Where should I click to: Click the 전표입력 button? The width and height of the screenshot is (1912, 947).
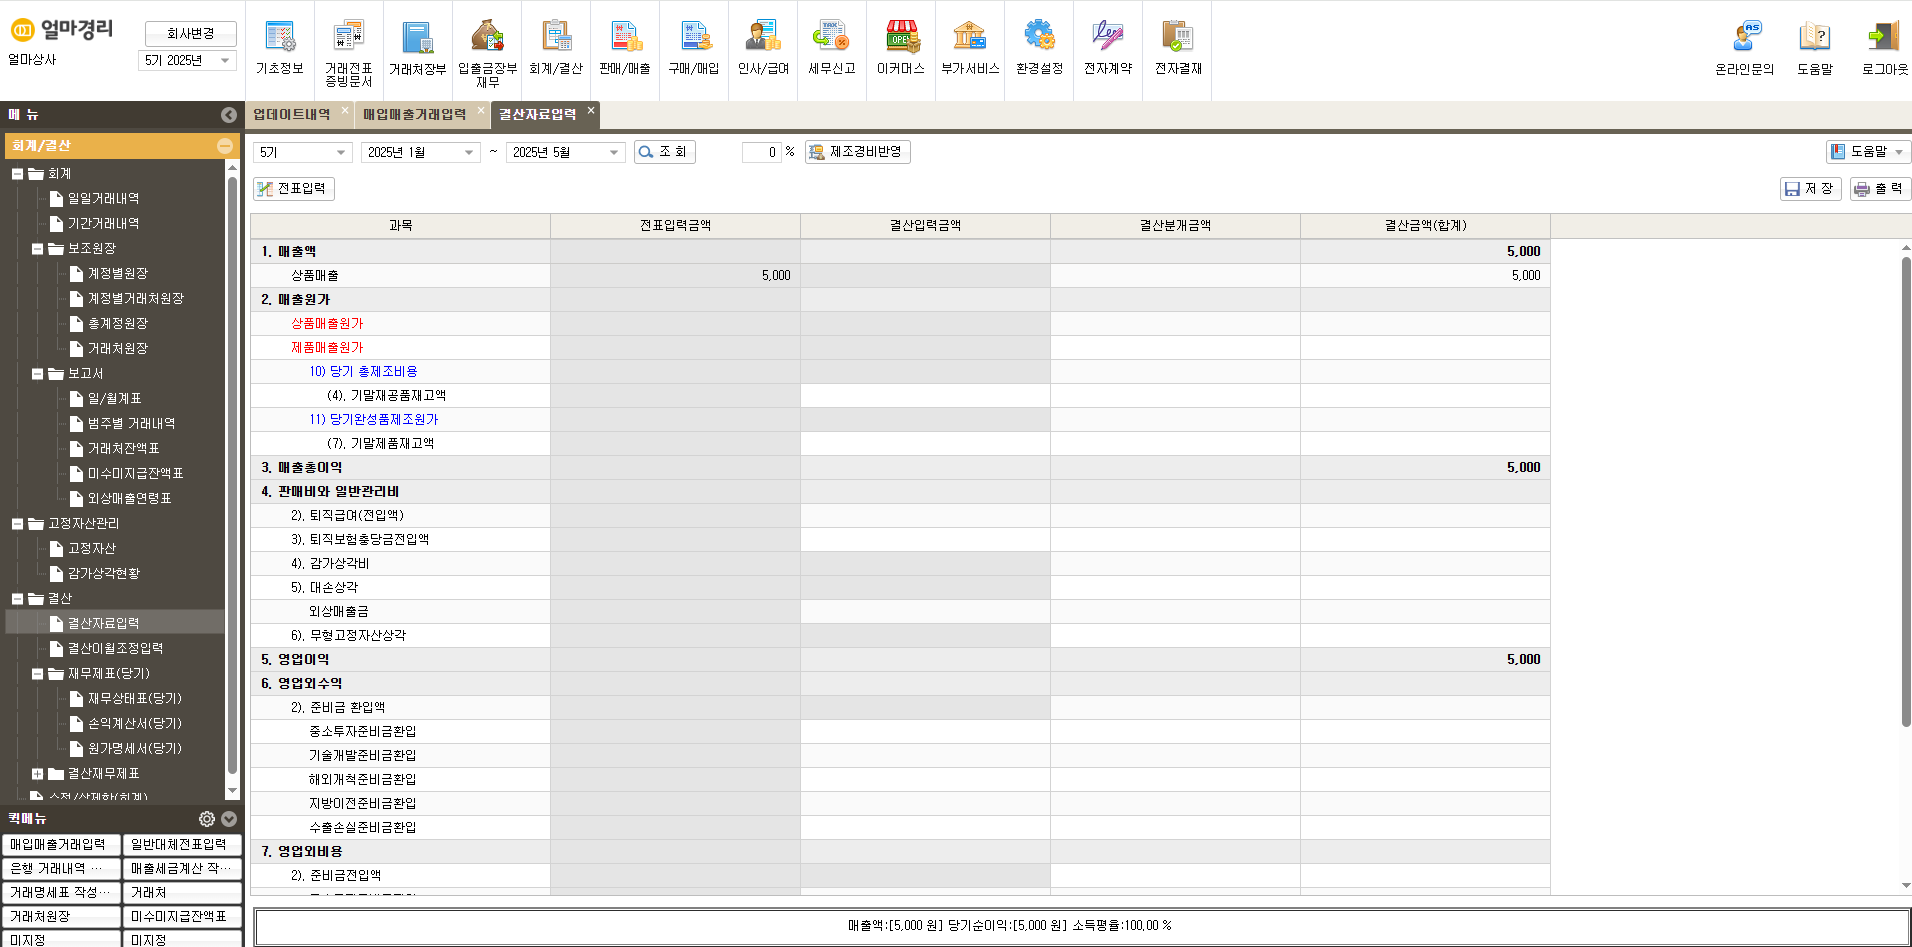[x=293, y=188]
